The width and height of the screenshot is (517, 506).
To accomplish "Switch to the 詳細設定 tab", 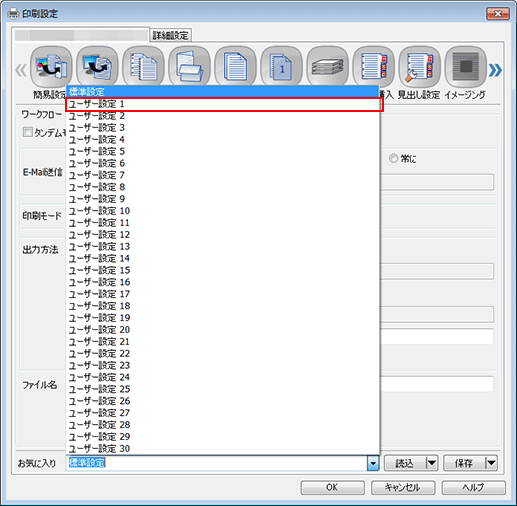I will pyautogui.click(x=170, y=35).
